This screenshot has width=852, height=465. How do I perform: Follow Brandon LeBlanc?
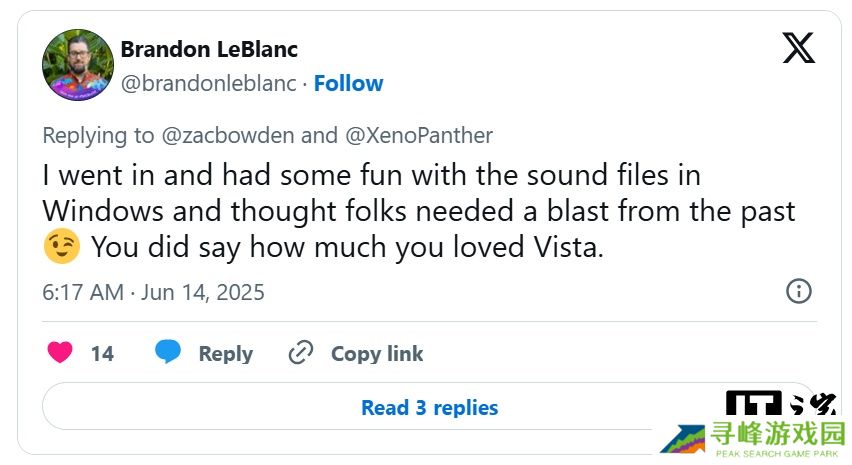348,83
